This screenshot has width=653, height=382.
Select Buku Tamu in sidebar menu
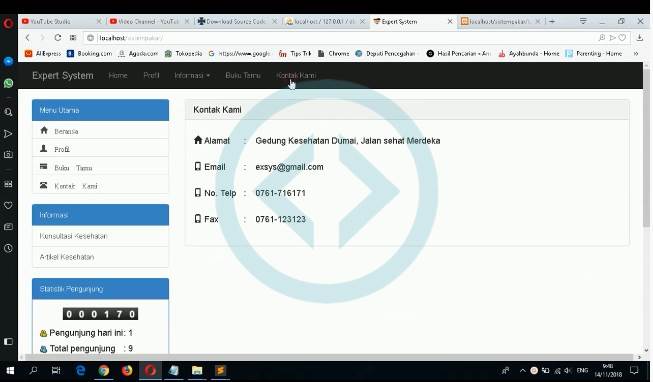pos(100,167)
